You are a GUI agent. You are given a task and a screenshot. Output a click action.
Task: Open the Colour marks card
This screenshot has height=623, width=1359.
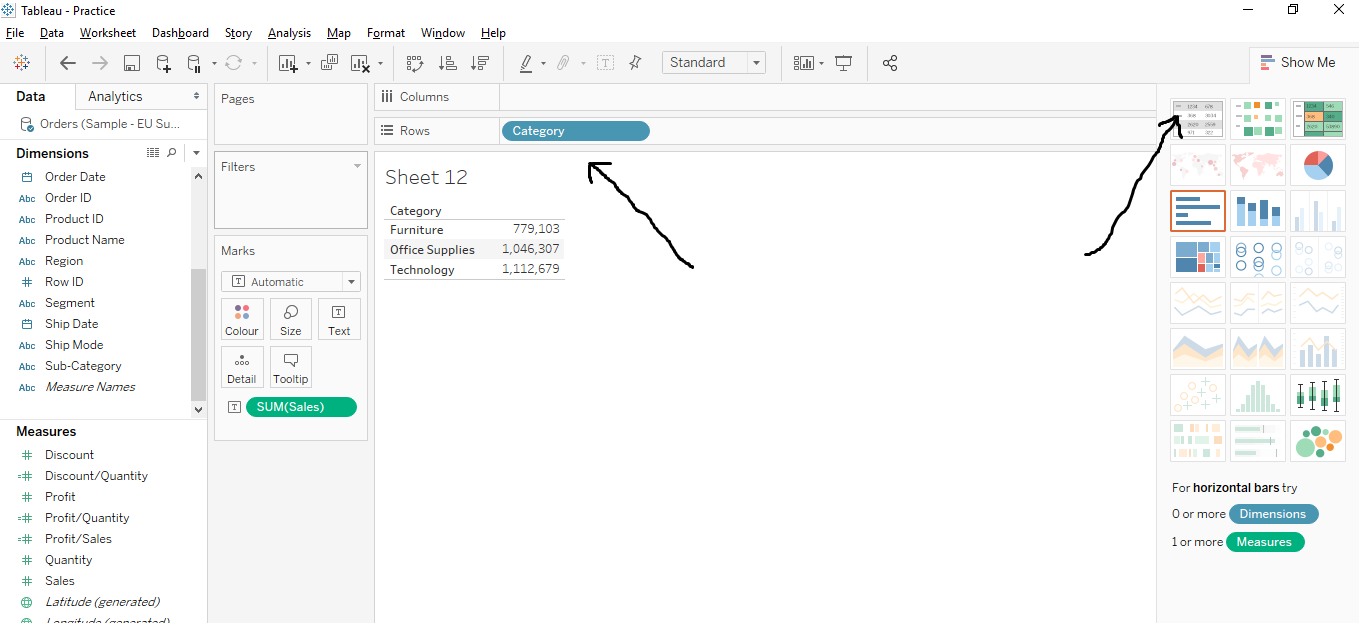tap(242, 319)
